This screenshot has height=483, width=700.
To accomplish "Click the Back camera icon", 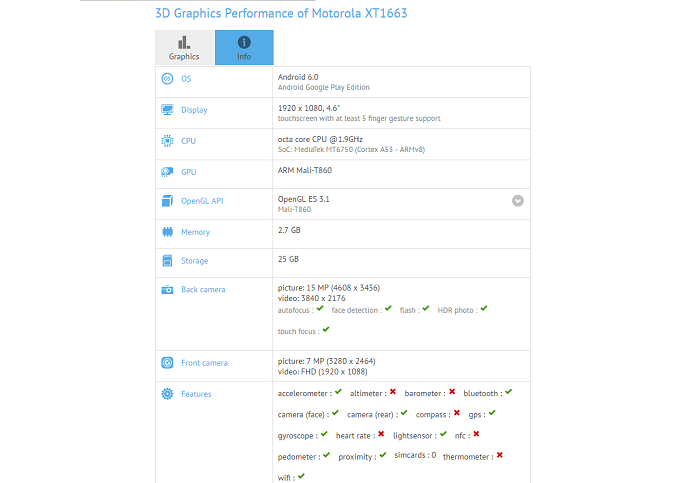I will 167,290.
